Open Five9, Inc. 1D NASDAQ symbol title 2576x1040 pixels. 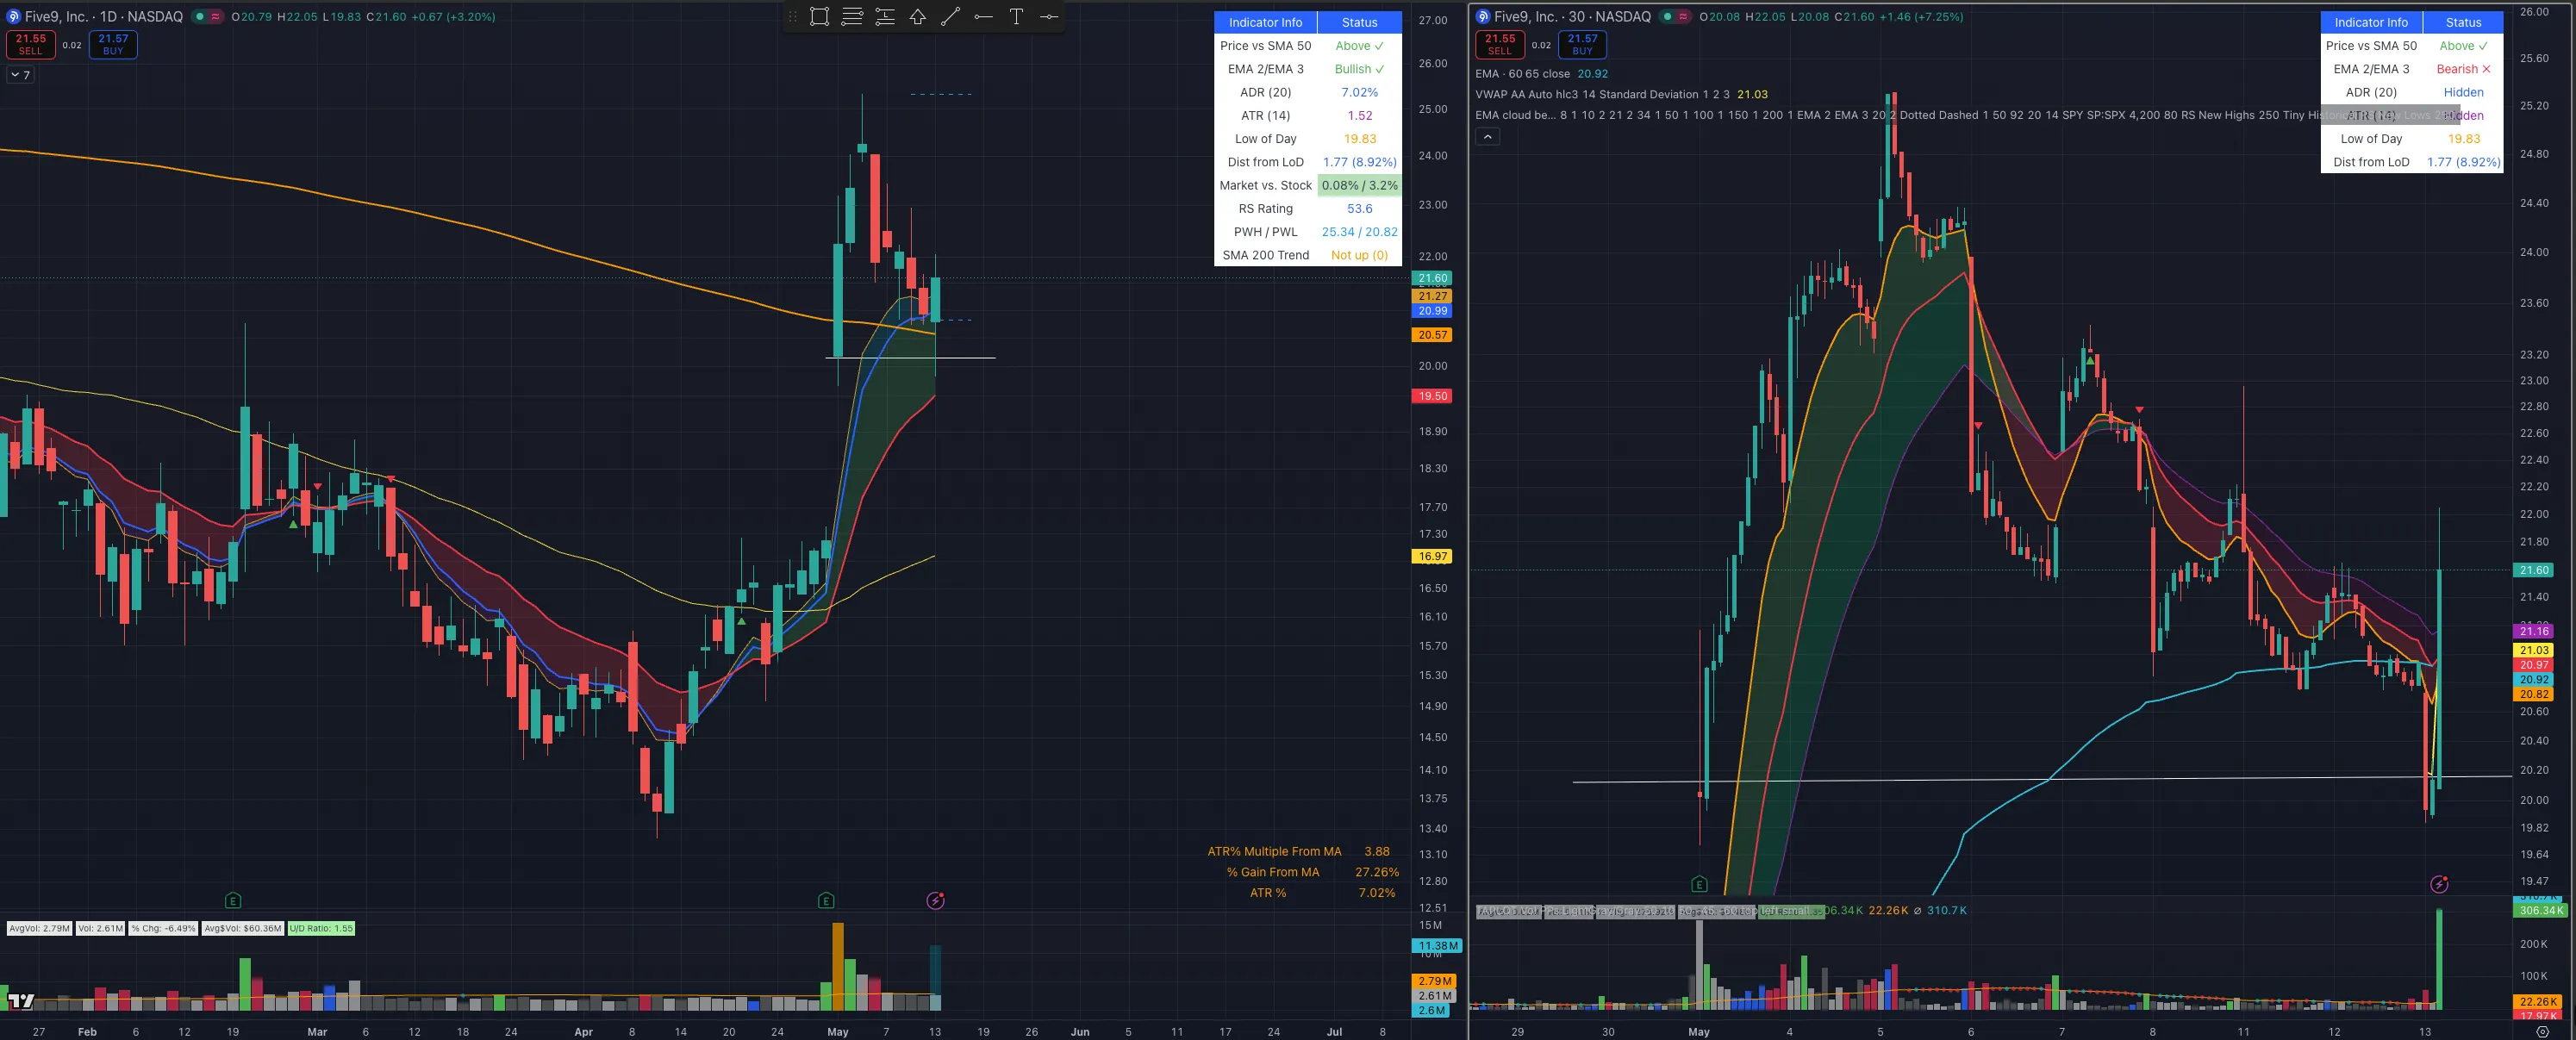[104, 17]
